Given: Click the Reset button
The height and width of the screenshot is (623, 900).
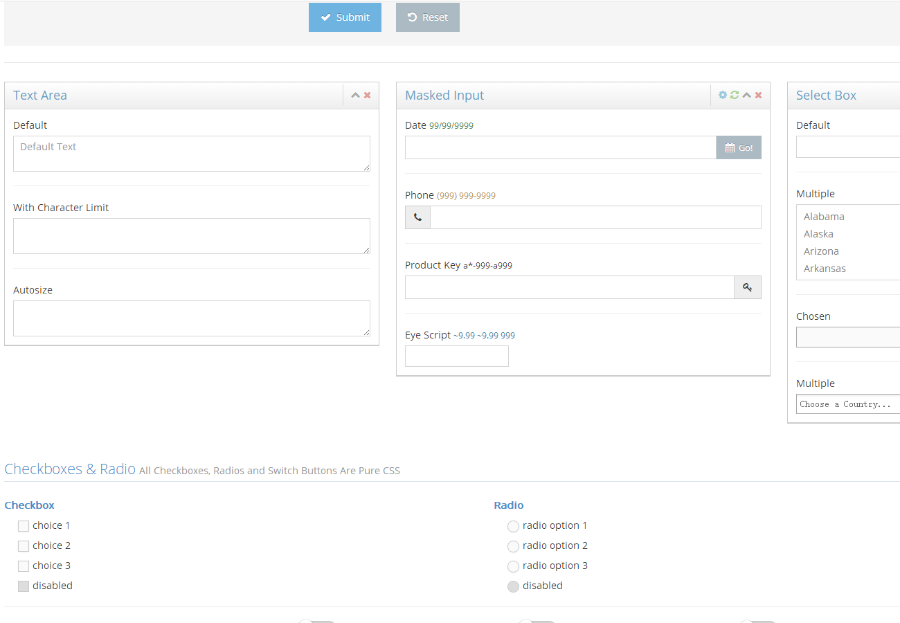Looking at the screenshot, I should [x=428, y=17].
